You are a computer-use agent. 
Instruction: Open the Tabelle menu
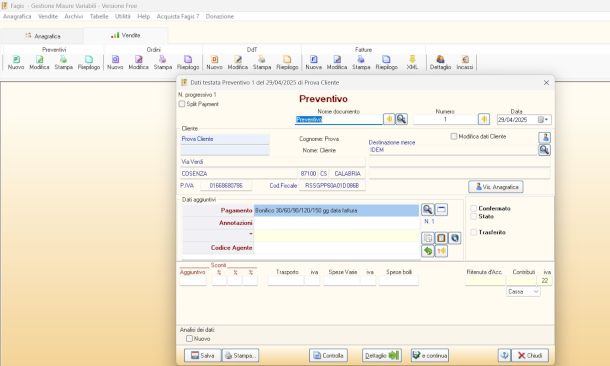[99, 16]
